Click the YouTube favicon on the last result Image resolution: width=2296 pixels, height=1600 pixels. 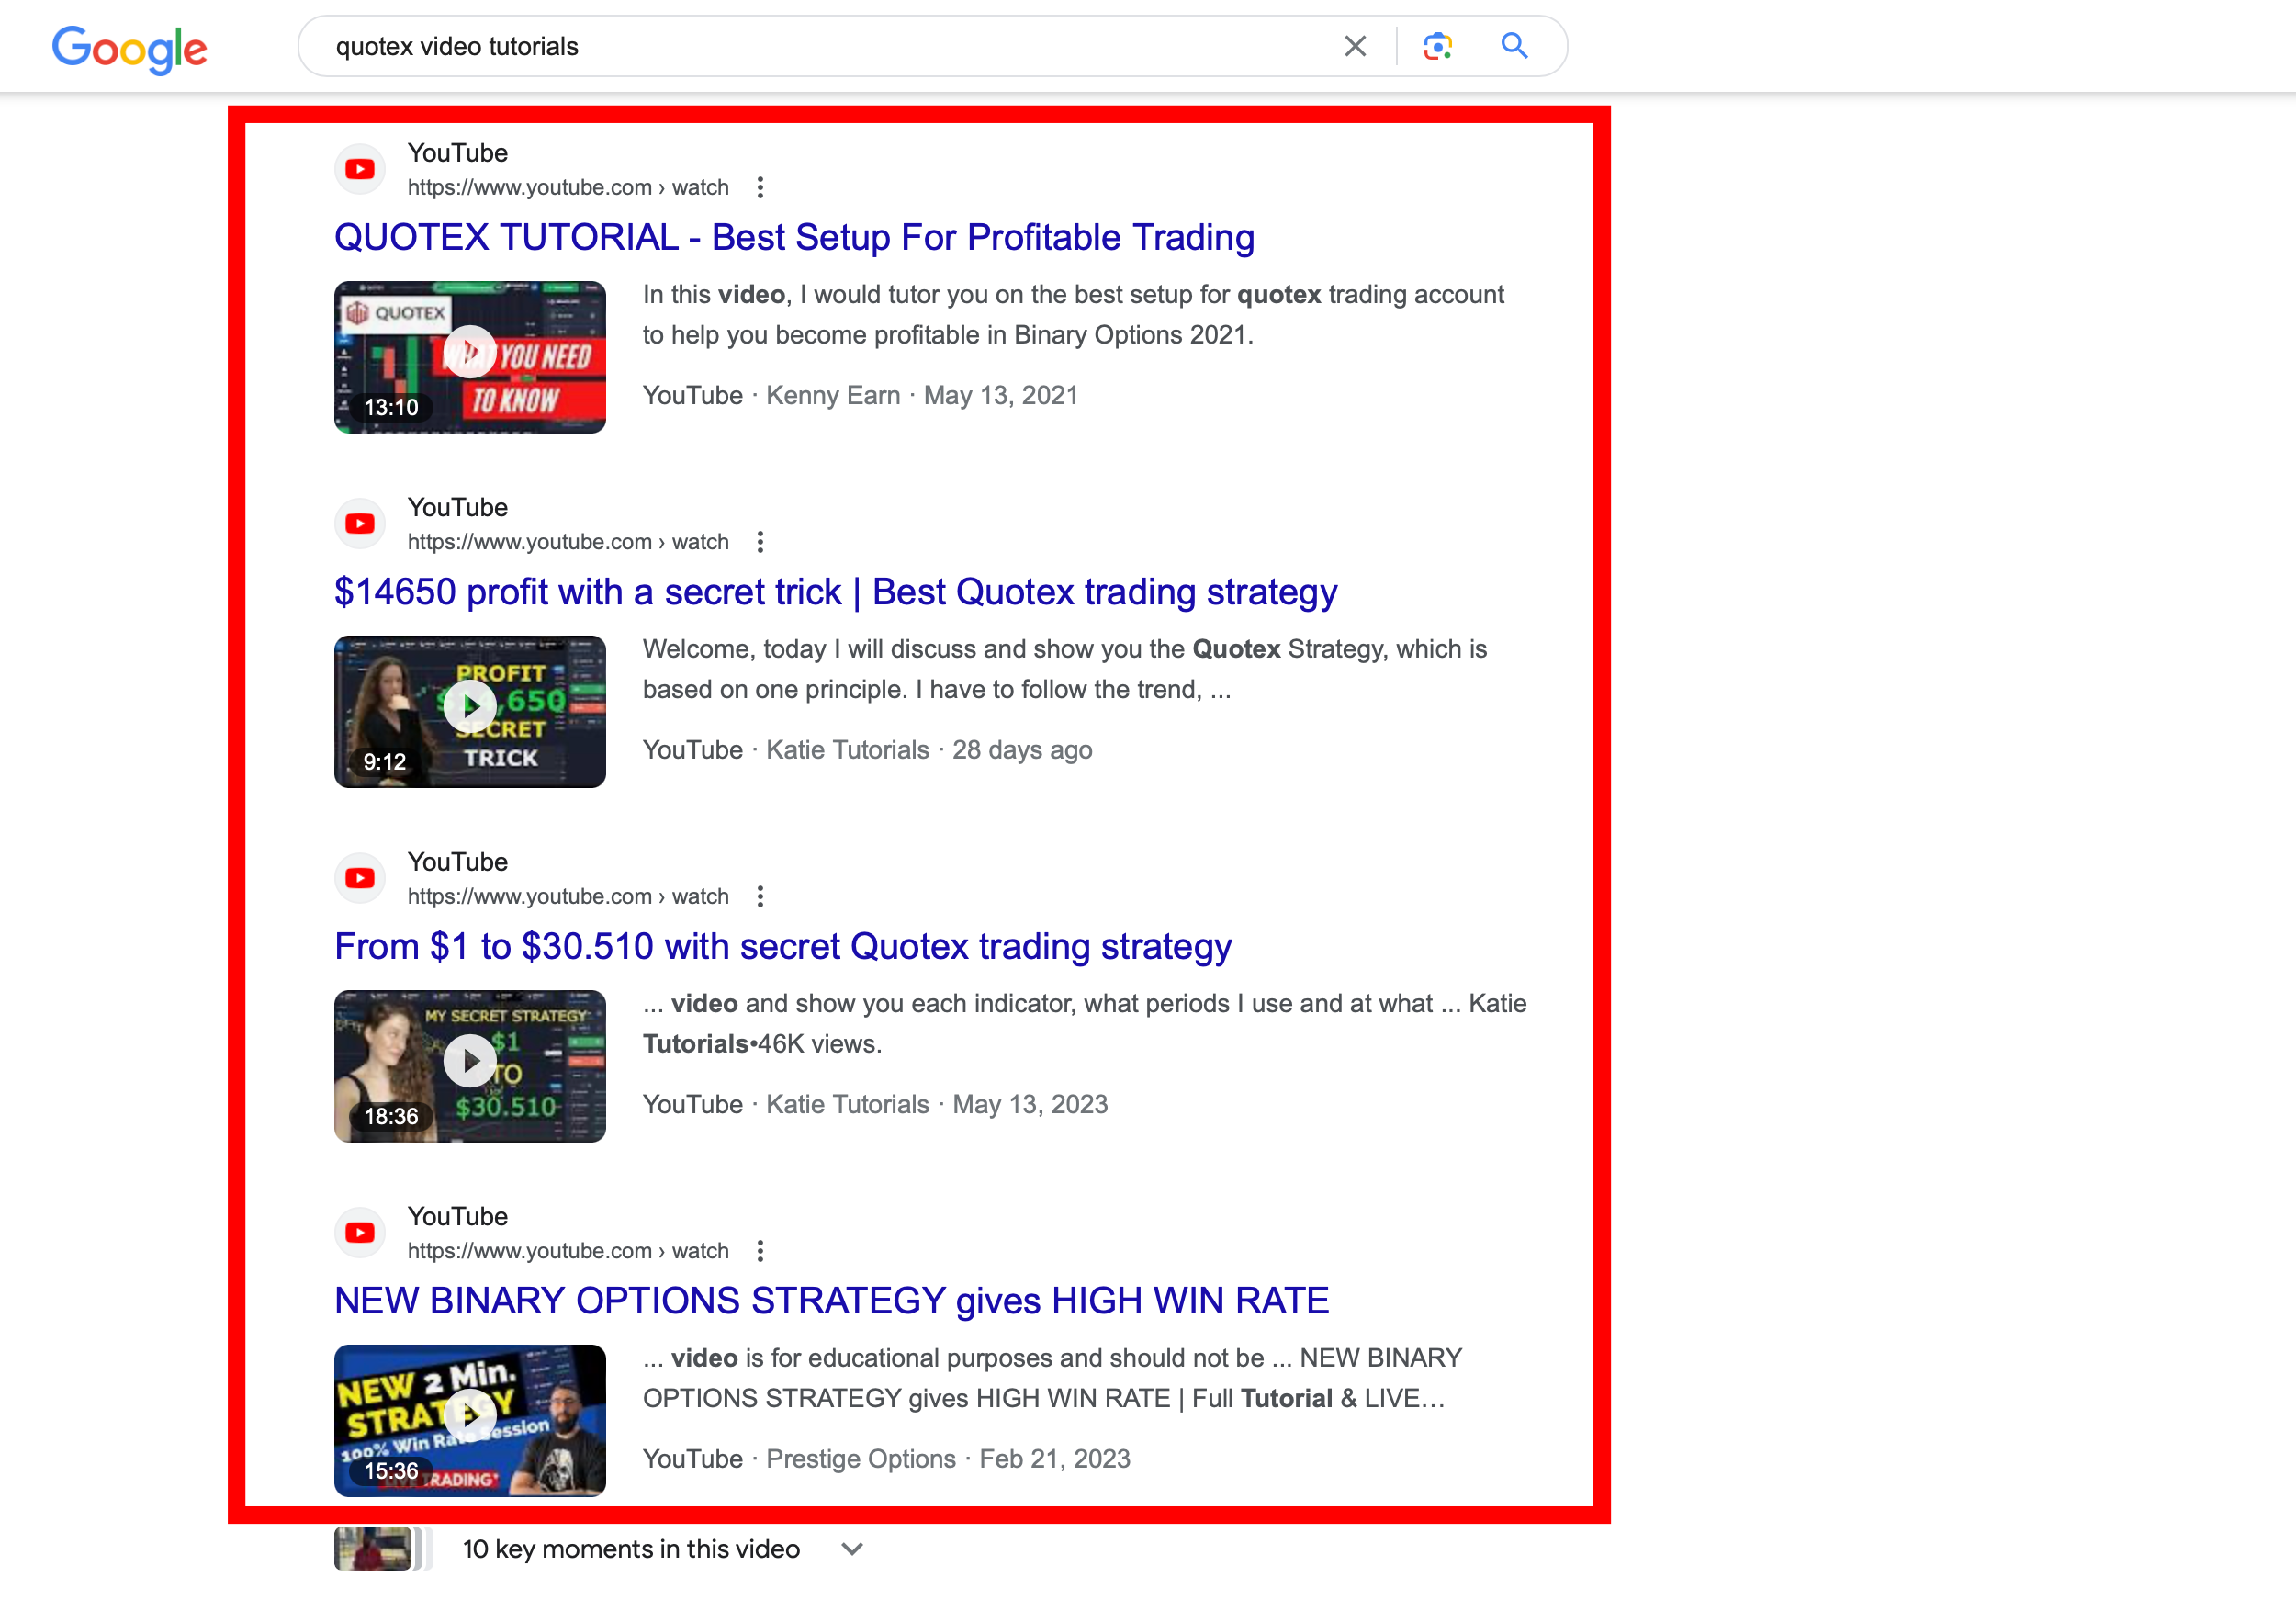tap(359, 1232)
